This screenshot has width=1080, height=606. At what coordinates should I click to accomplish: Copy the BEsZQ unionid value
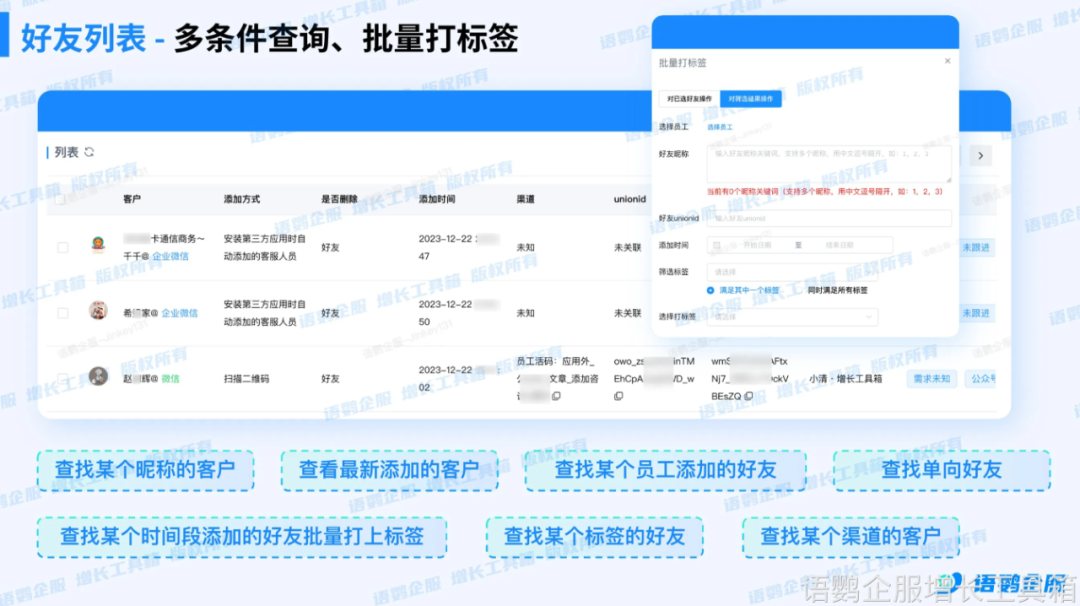(748, 396)
